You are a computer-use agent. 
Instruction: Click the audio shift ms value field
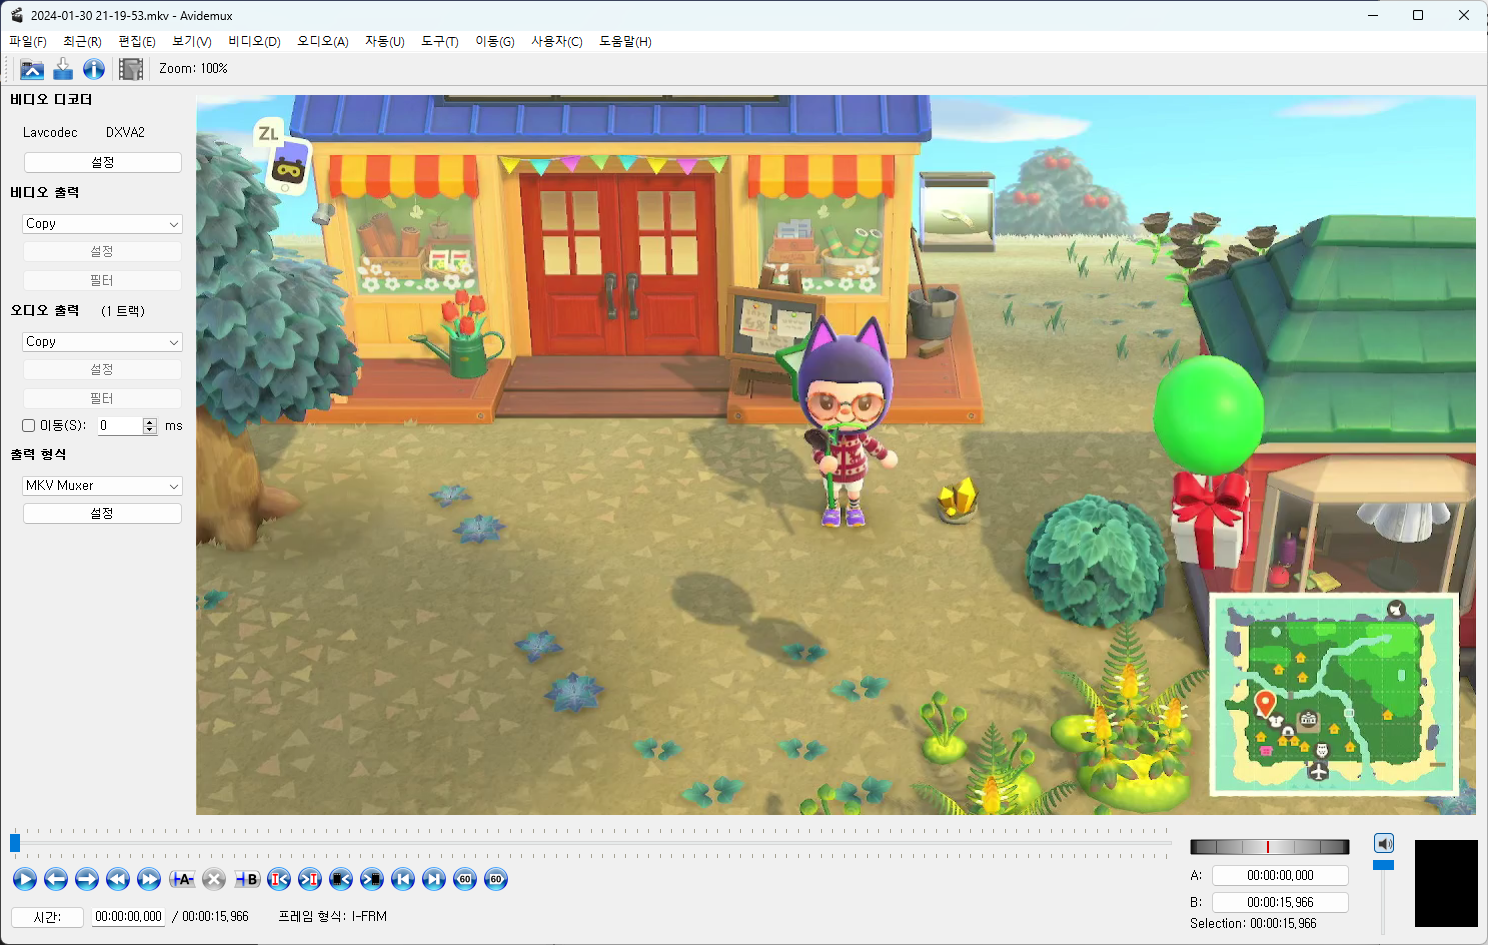tap(120, 426)
